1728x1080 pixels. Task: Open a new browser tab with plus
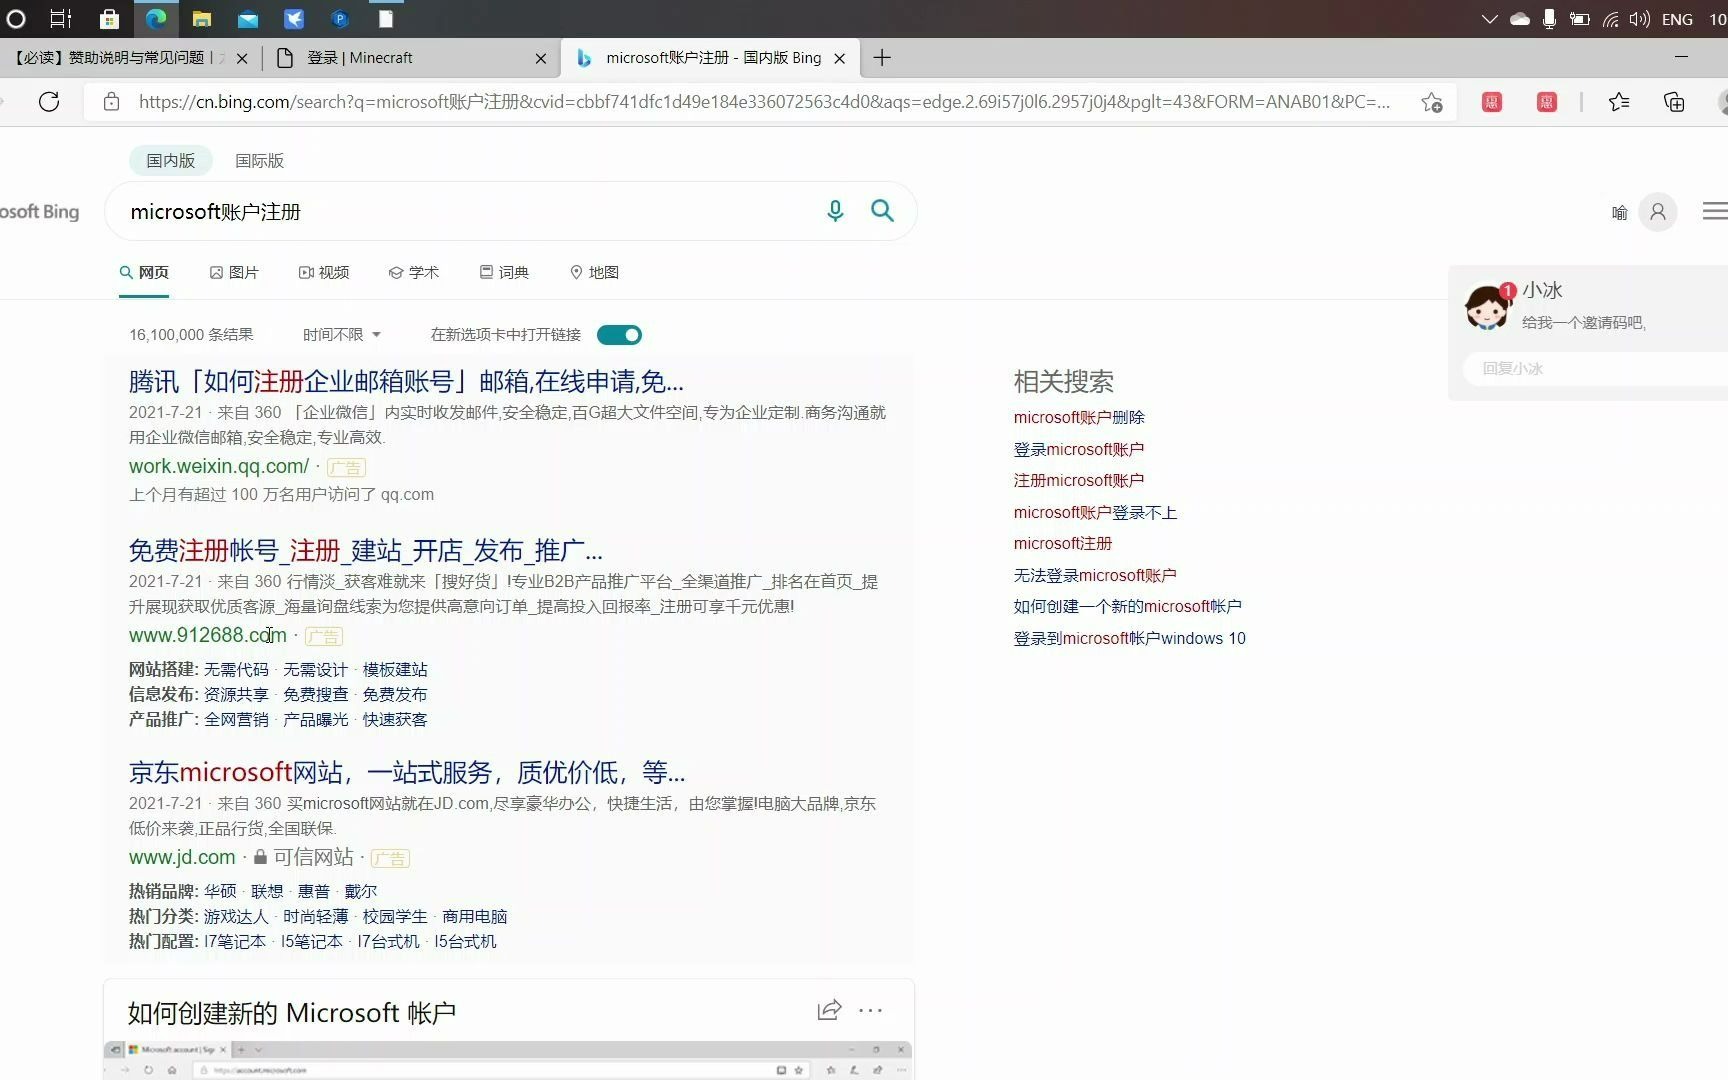[882, 58]
